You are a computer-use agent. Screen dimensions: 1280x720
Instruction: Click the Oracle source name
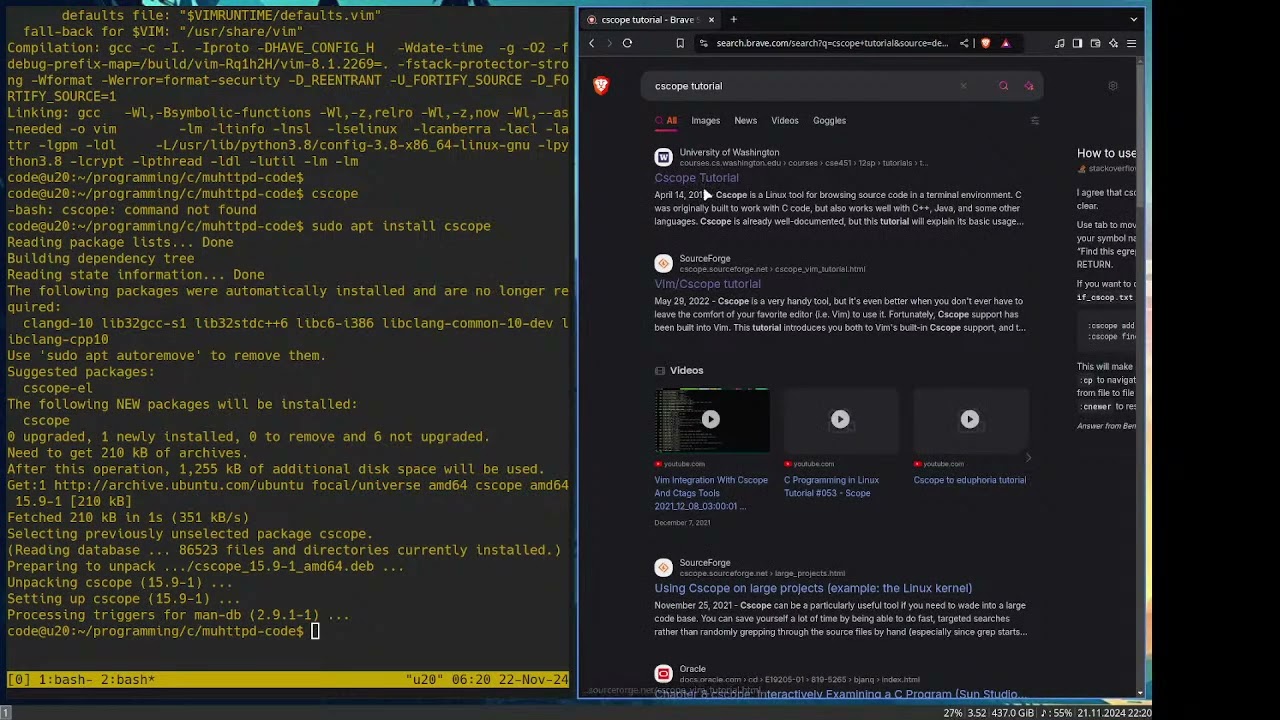(x=692, y=669)
